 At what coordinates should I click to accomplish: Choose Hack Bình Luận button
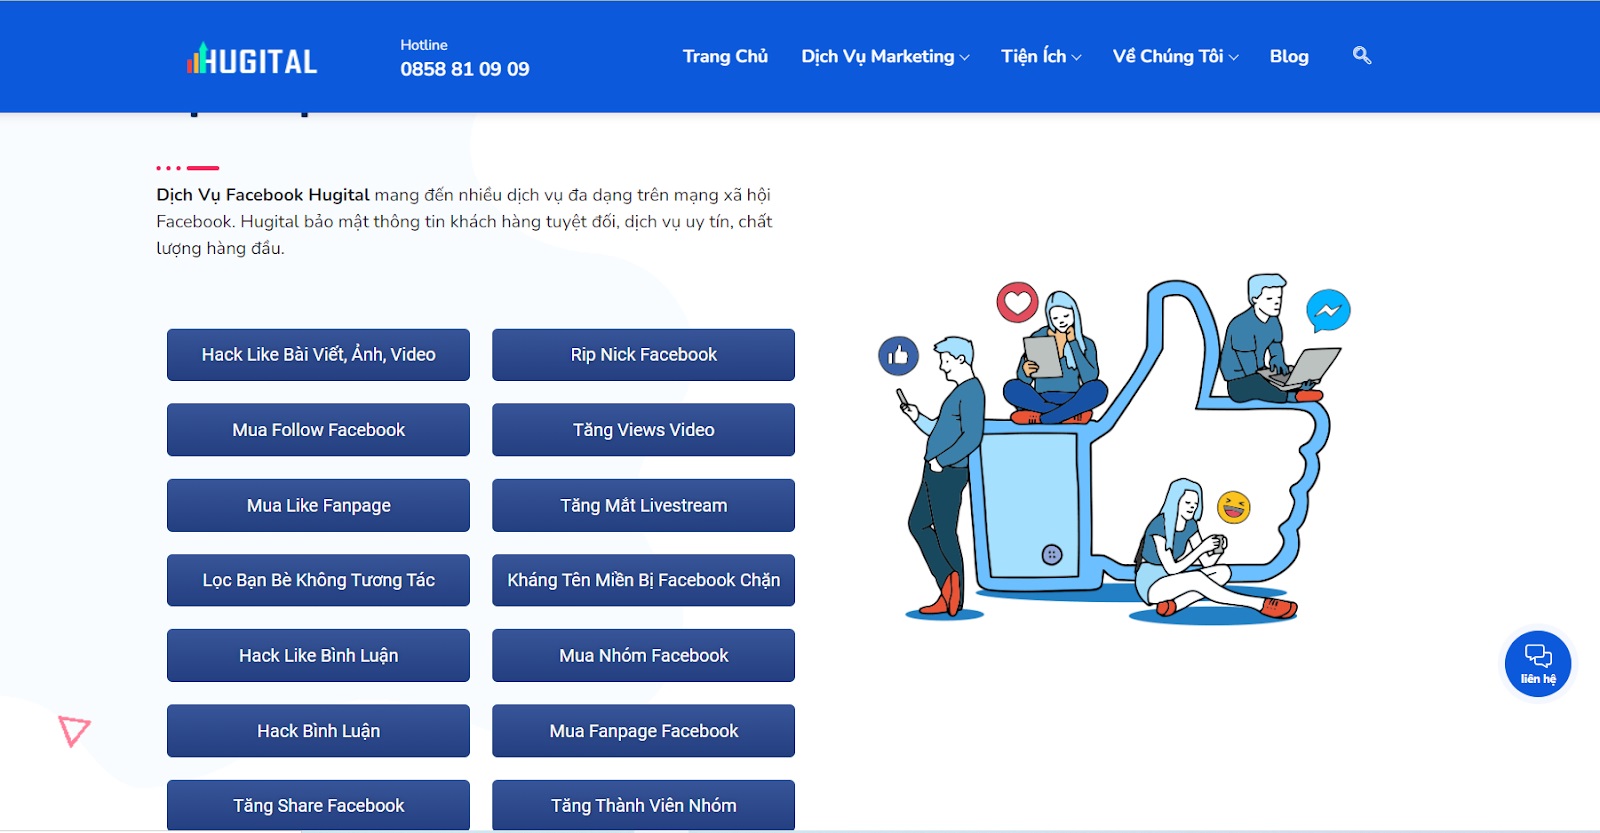tap(318, 731)
